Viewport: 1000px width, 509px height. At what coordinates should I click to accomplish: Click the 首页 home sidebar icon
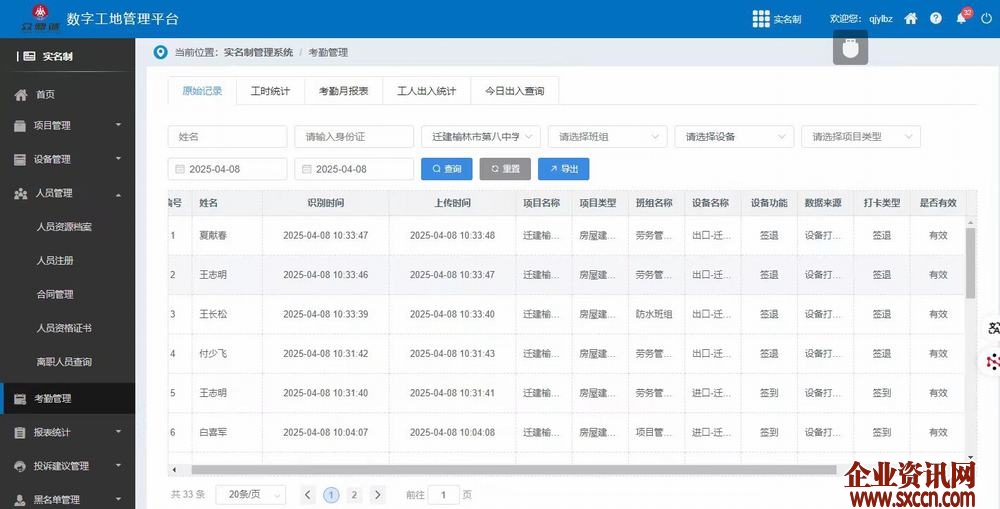[x=21, y=94]
